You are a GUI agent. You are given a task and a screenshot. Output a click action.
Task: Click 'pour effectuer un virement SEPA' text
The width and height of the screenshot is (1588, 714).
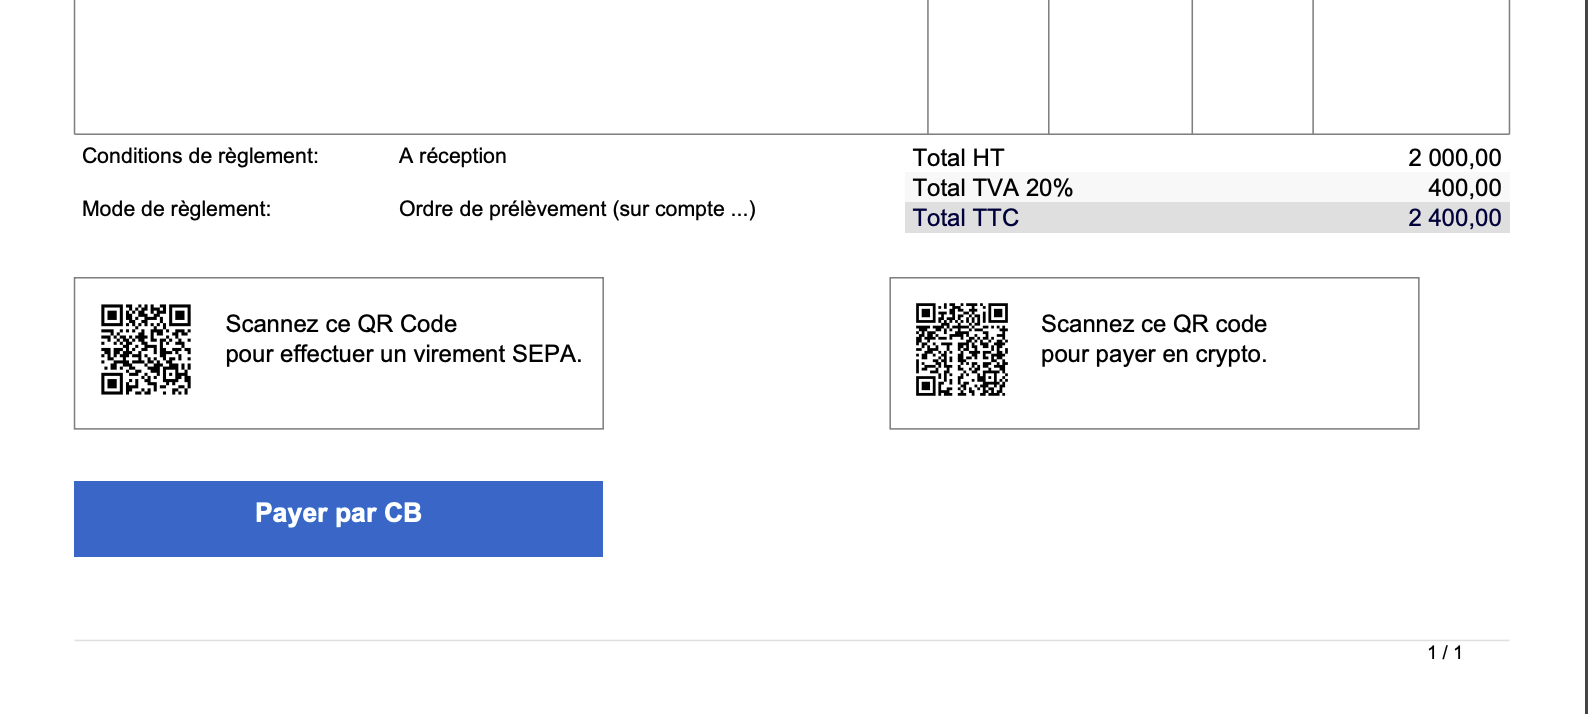(x=404, y=355)
